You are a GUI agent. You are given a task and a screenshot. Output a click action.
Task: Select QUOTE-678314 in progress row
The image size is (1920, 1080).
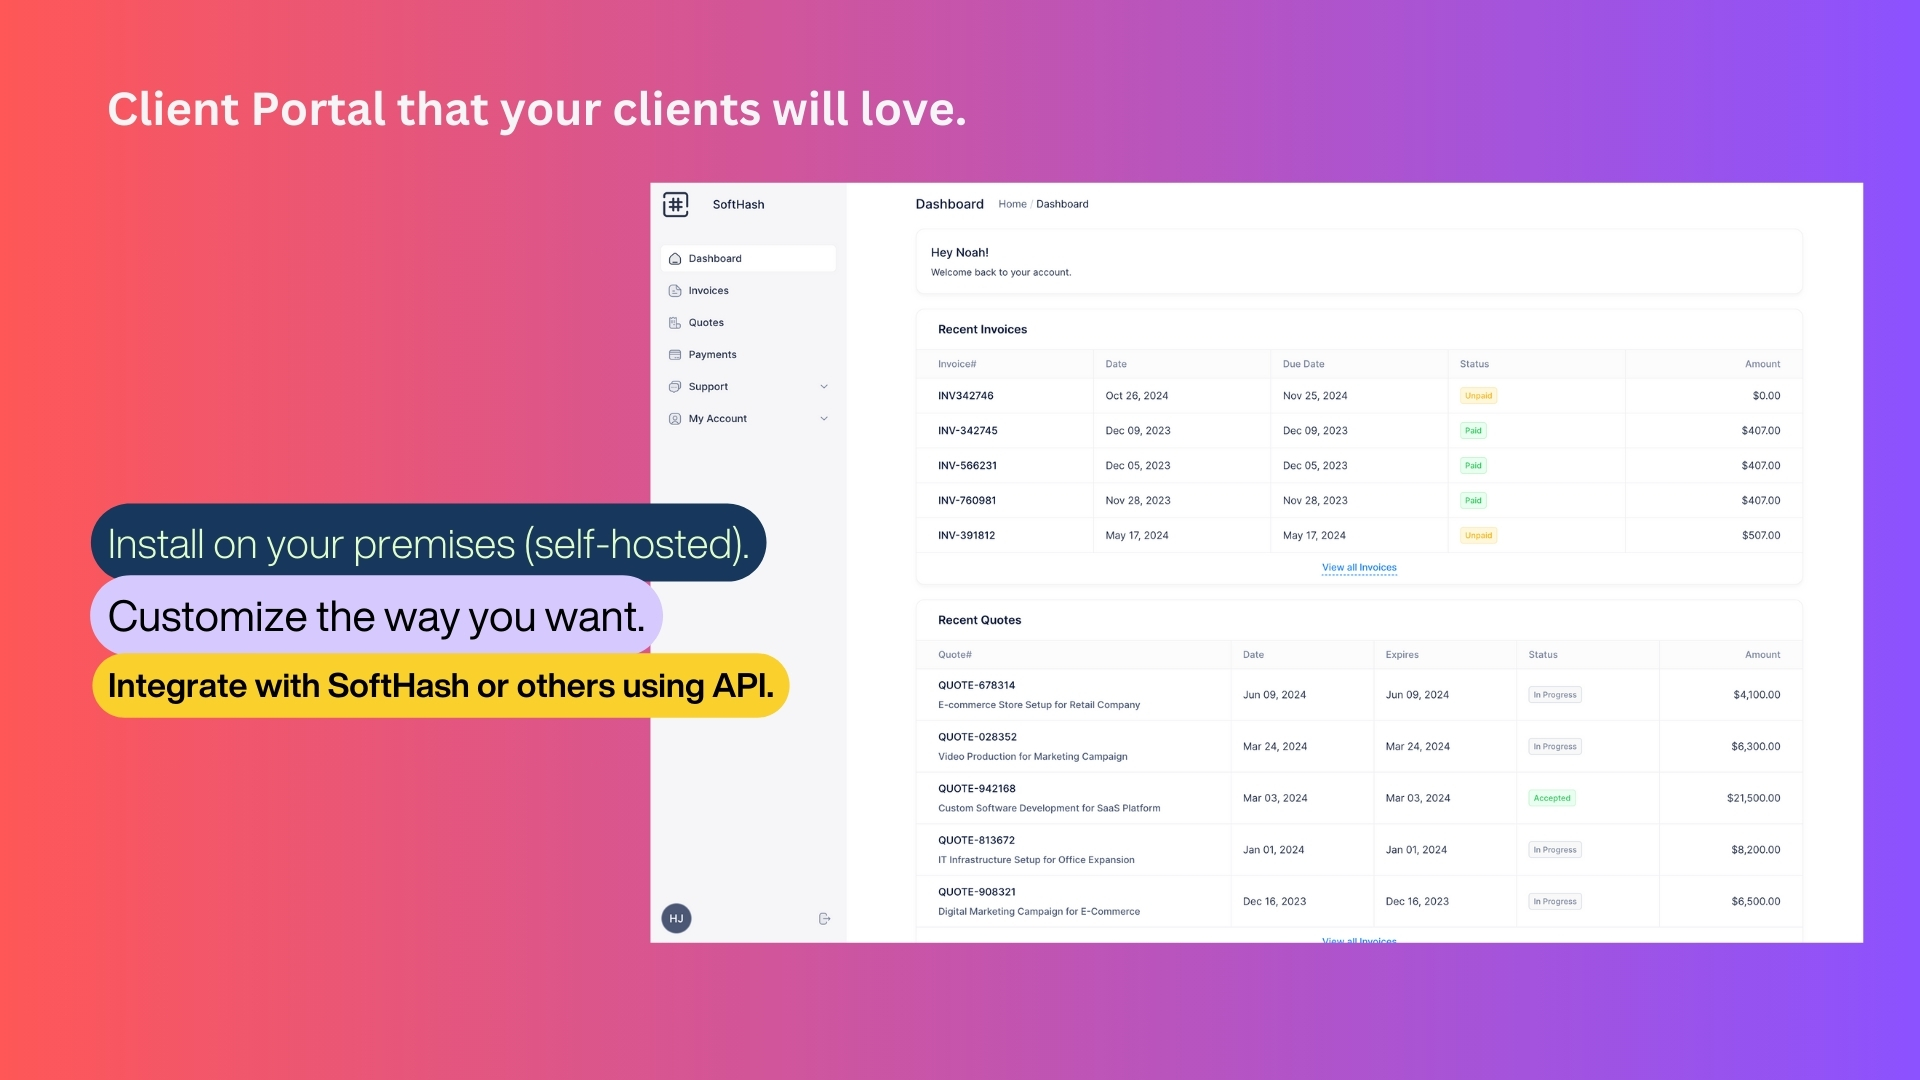point(1358,695)
